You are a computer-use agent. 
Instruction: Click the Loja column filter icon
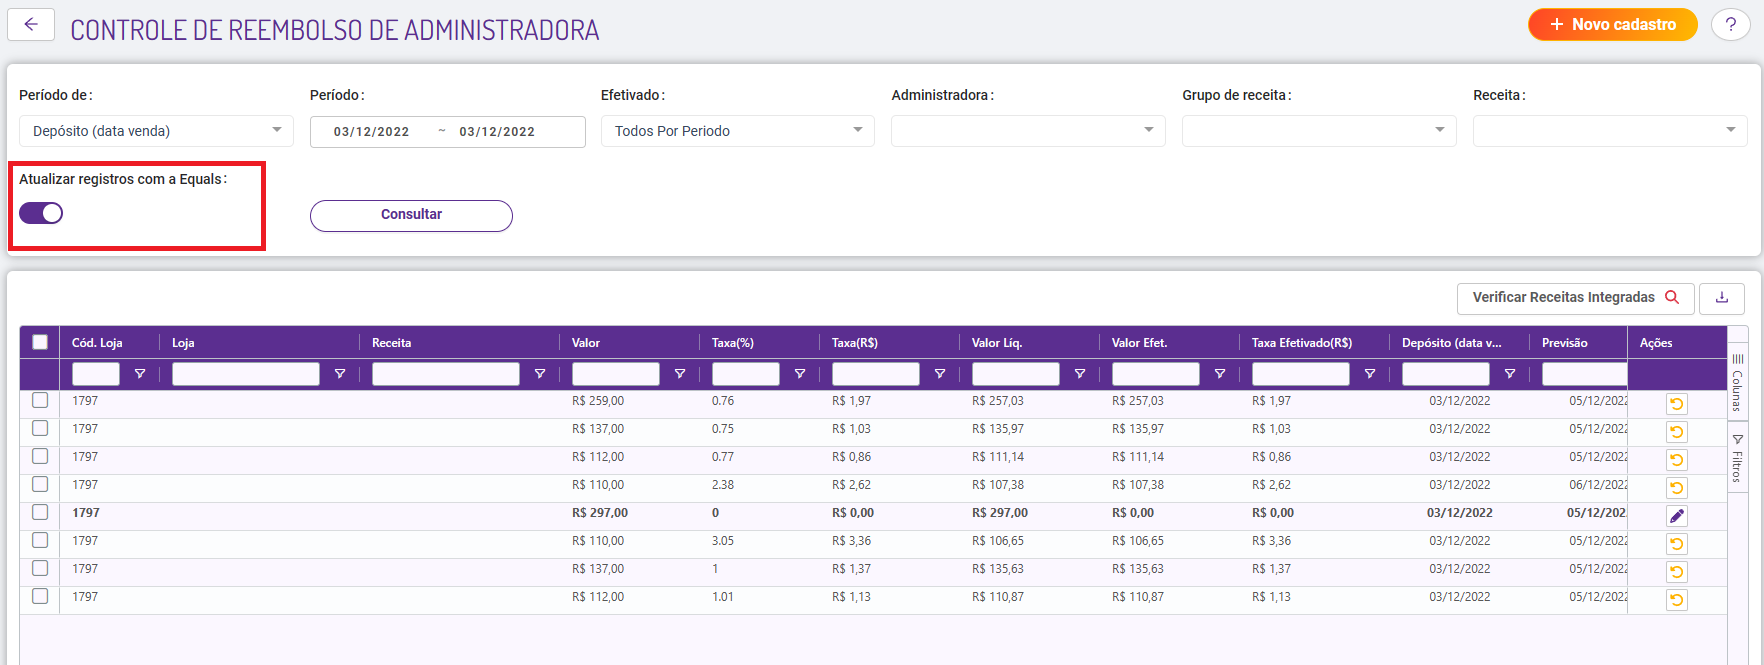(340, 374)
